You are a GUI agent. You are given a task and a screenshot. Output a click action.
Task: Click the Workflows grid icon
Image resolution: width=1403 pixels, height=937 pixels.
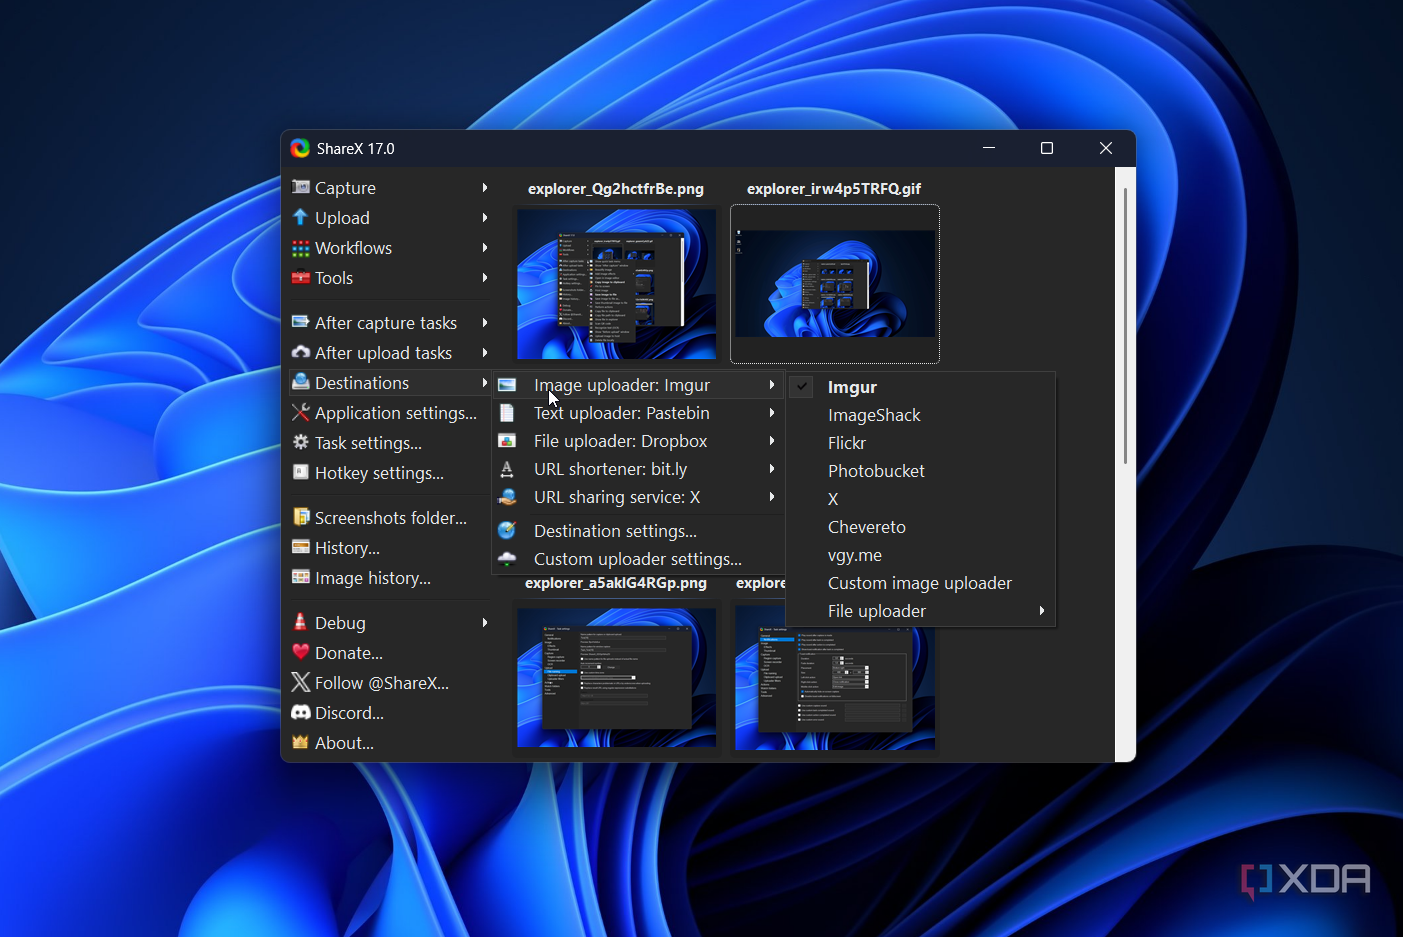coord(300,247)
